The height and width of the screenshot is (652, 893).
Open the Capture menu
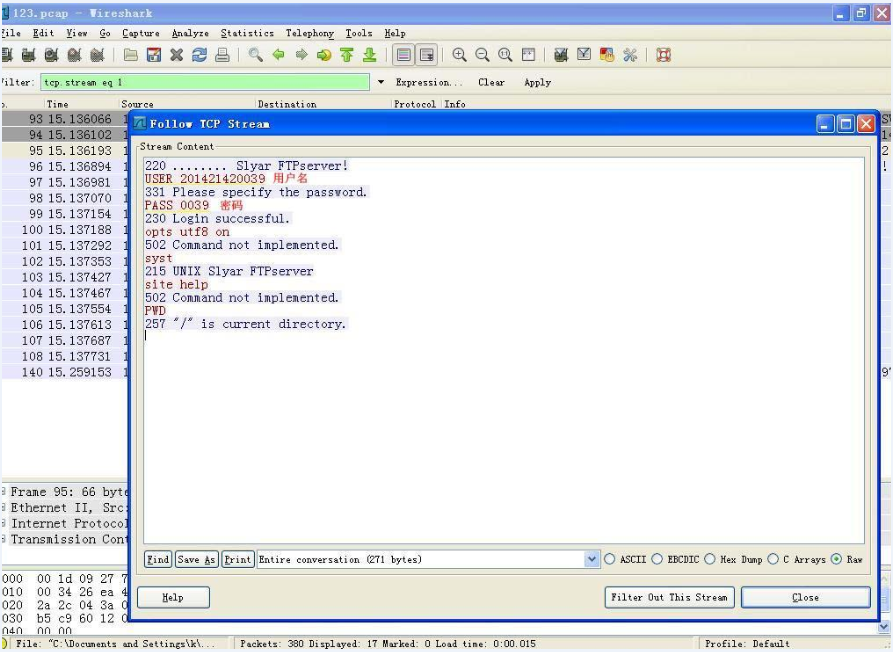coord(141,33)
